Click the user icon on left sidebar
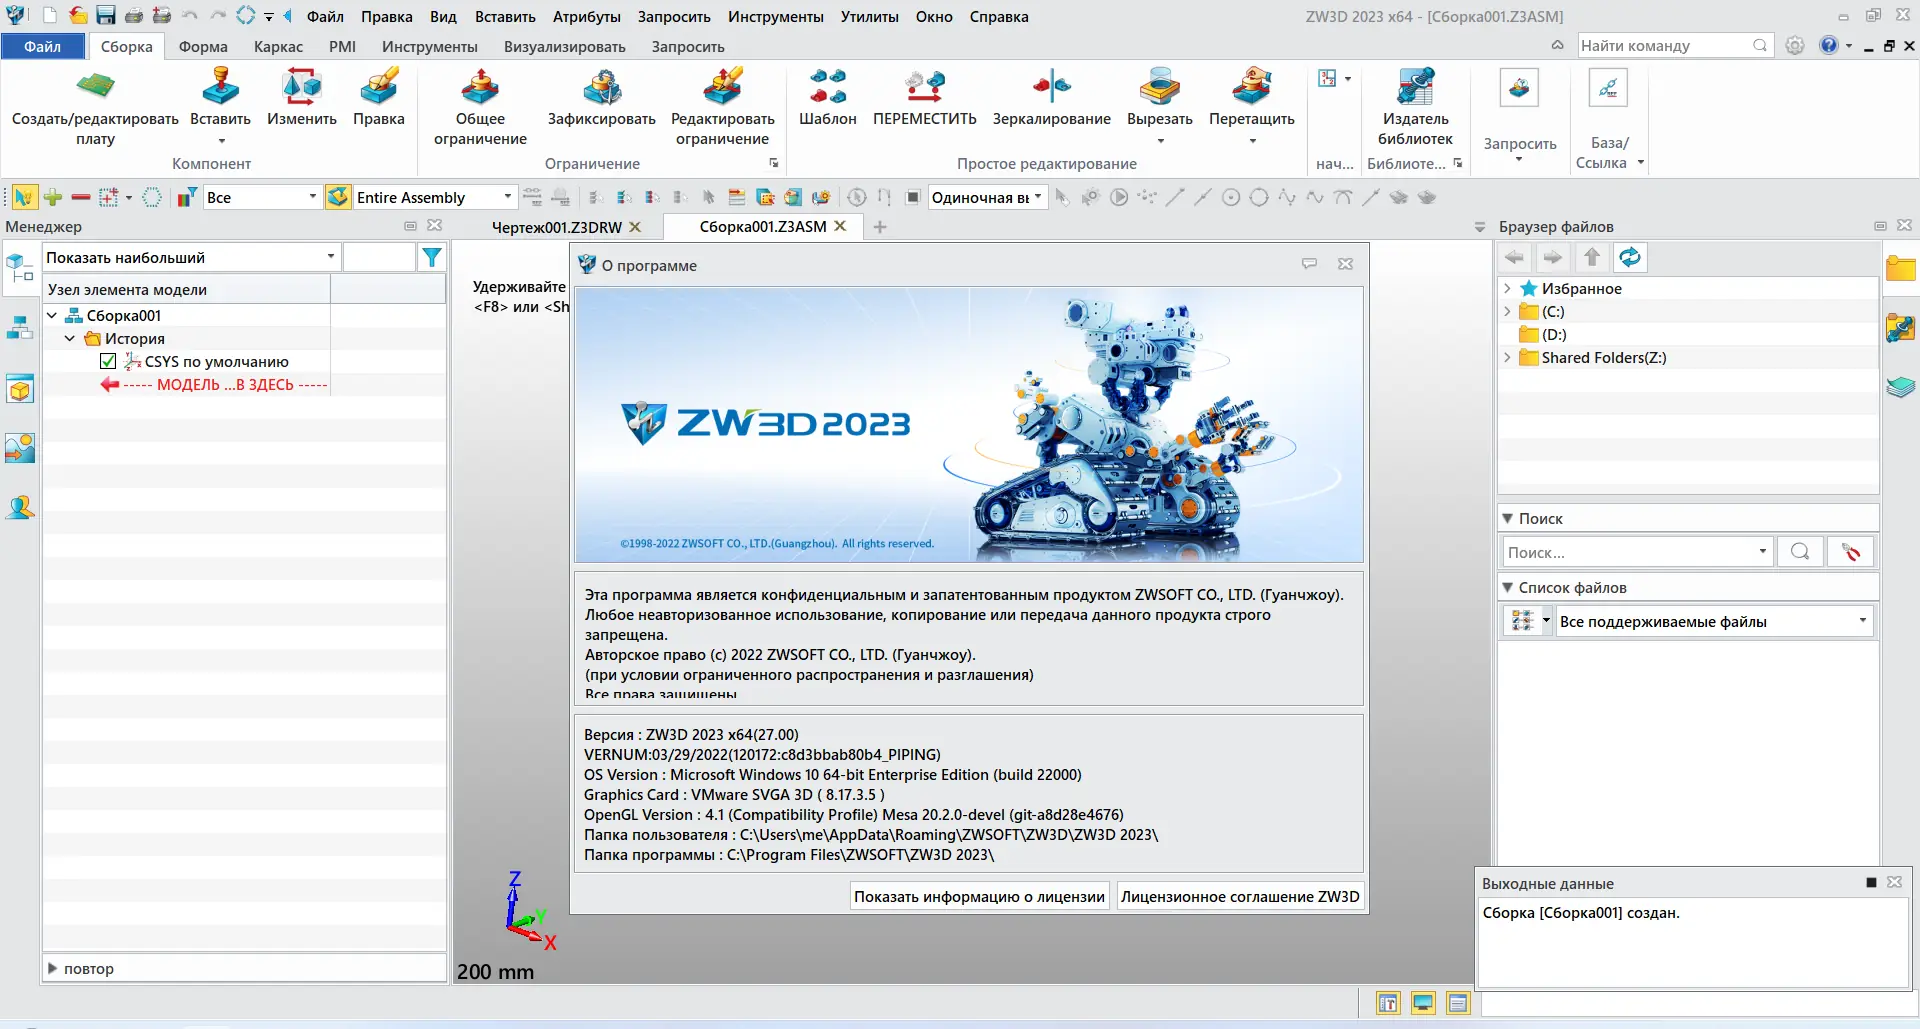This screenshot has height=1029, width=1920. (x=20, y=507)
